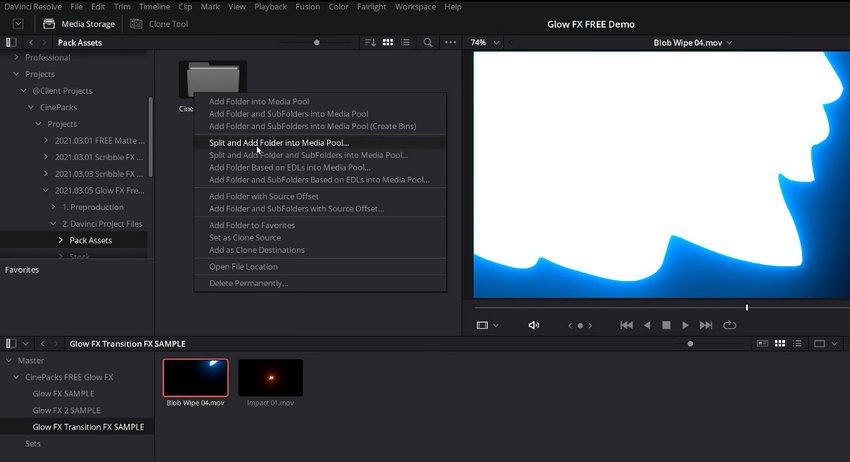Click the viewer scrubber playhead

click(747, 307)
